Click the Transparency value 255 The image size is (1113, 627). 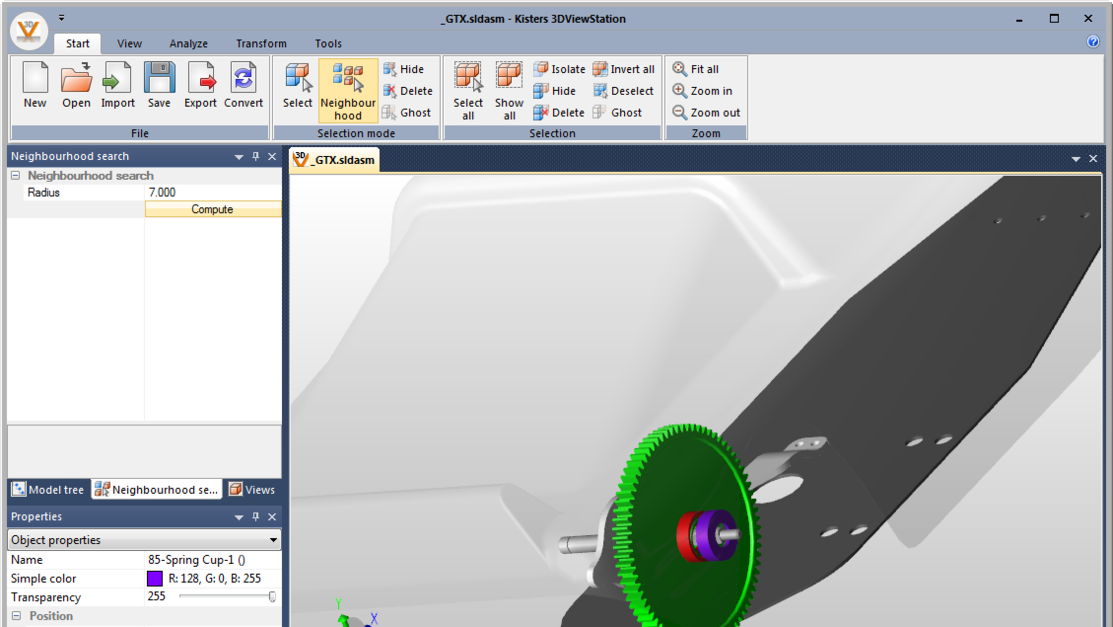156,596
